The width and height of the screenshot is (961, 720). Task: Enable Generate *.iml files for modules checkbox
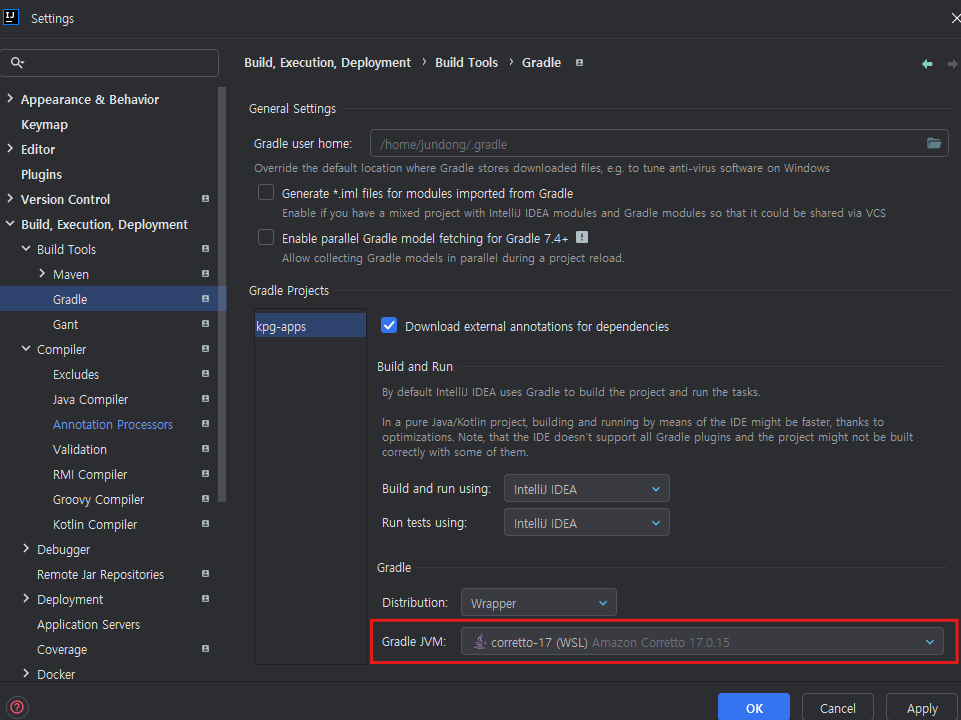pos(266,192)
